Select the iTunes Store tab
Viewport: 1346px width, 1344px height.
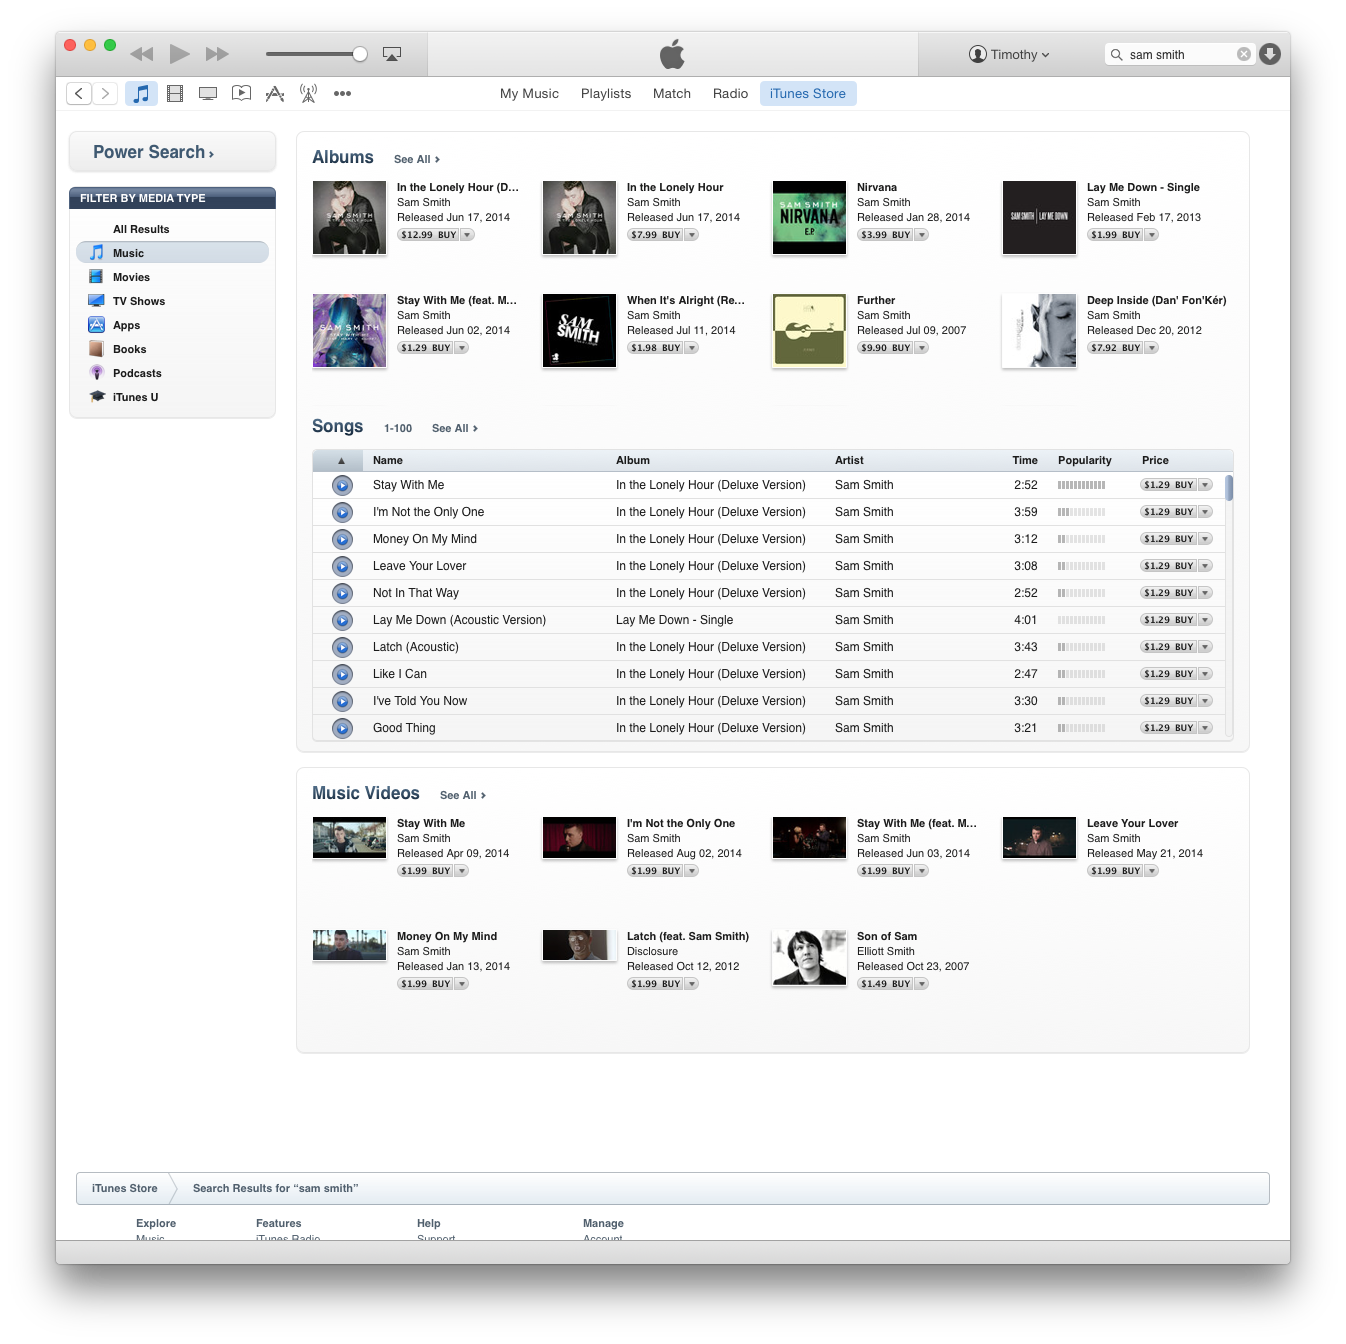(808, 93)
